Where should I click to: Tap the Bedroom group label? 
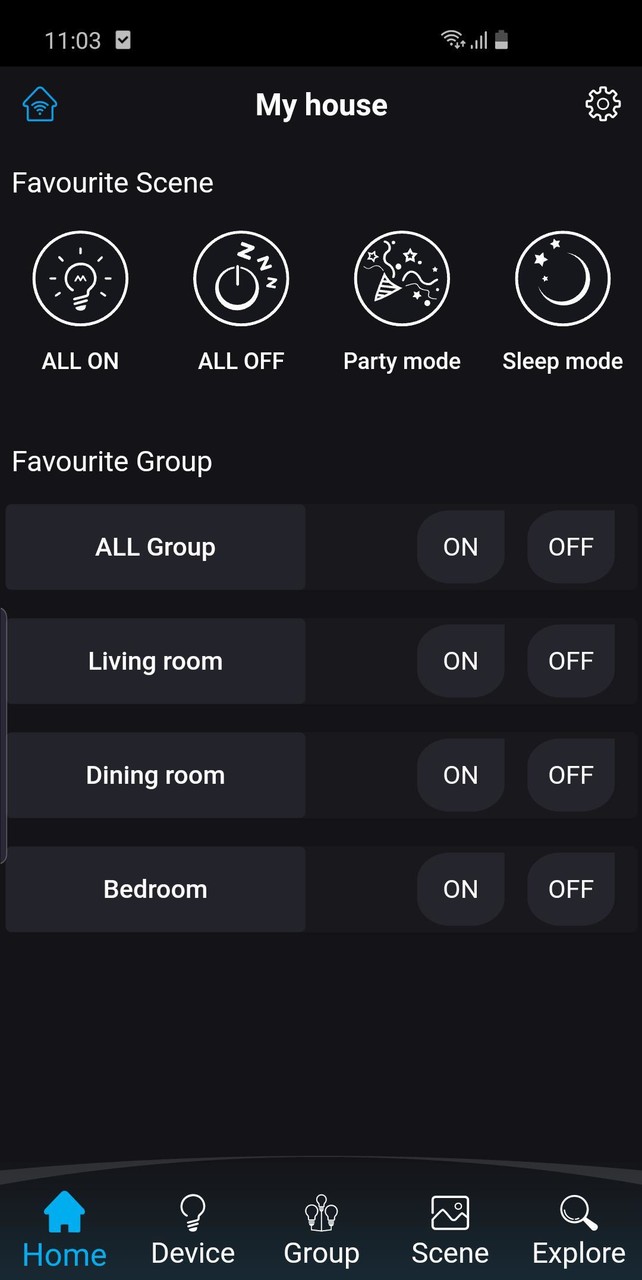coord(155,889)
